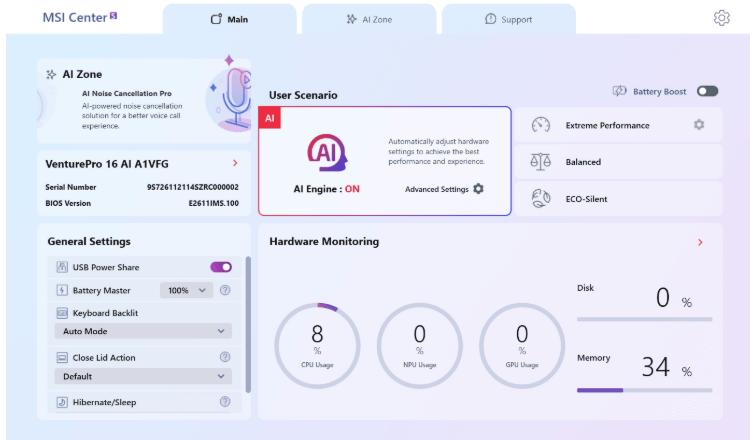Click the AI Zone sparkle icon in the card
This screenshot has height=440, width=750.
pyautogui.click(x=51, y=74)
